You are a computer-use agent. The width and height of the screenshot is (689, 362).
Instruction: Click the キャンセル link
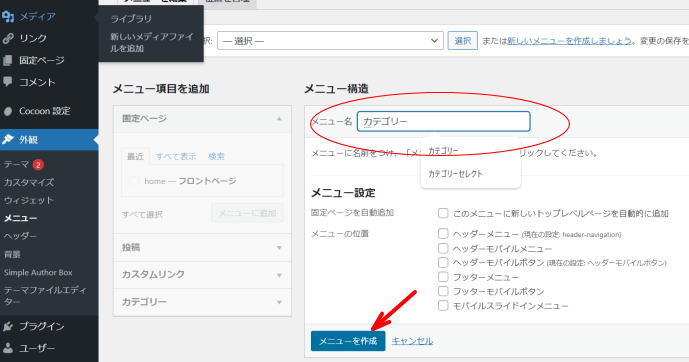pos(412,341)
